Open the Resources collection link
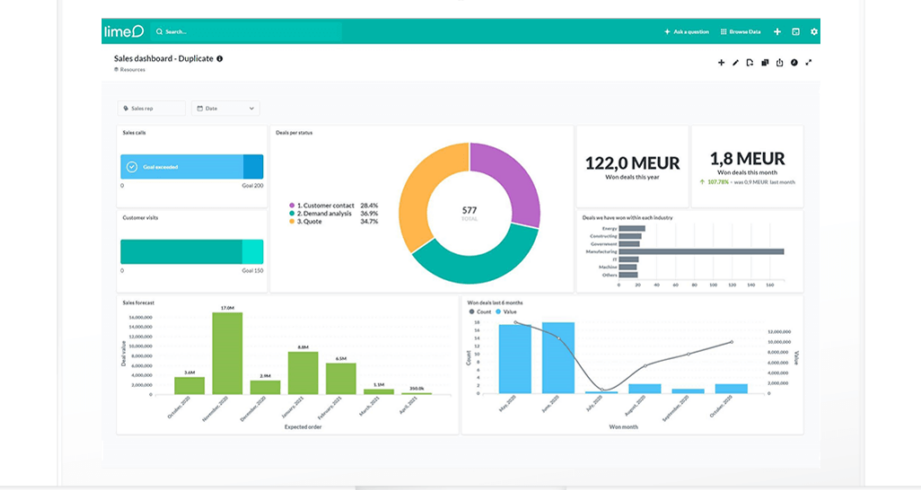Screen dimensions: 921x490 (x=130, y=69)
